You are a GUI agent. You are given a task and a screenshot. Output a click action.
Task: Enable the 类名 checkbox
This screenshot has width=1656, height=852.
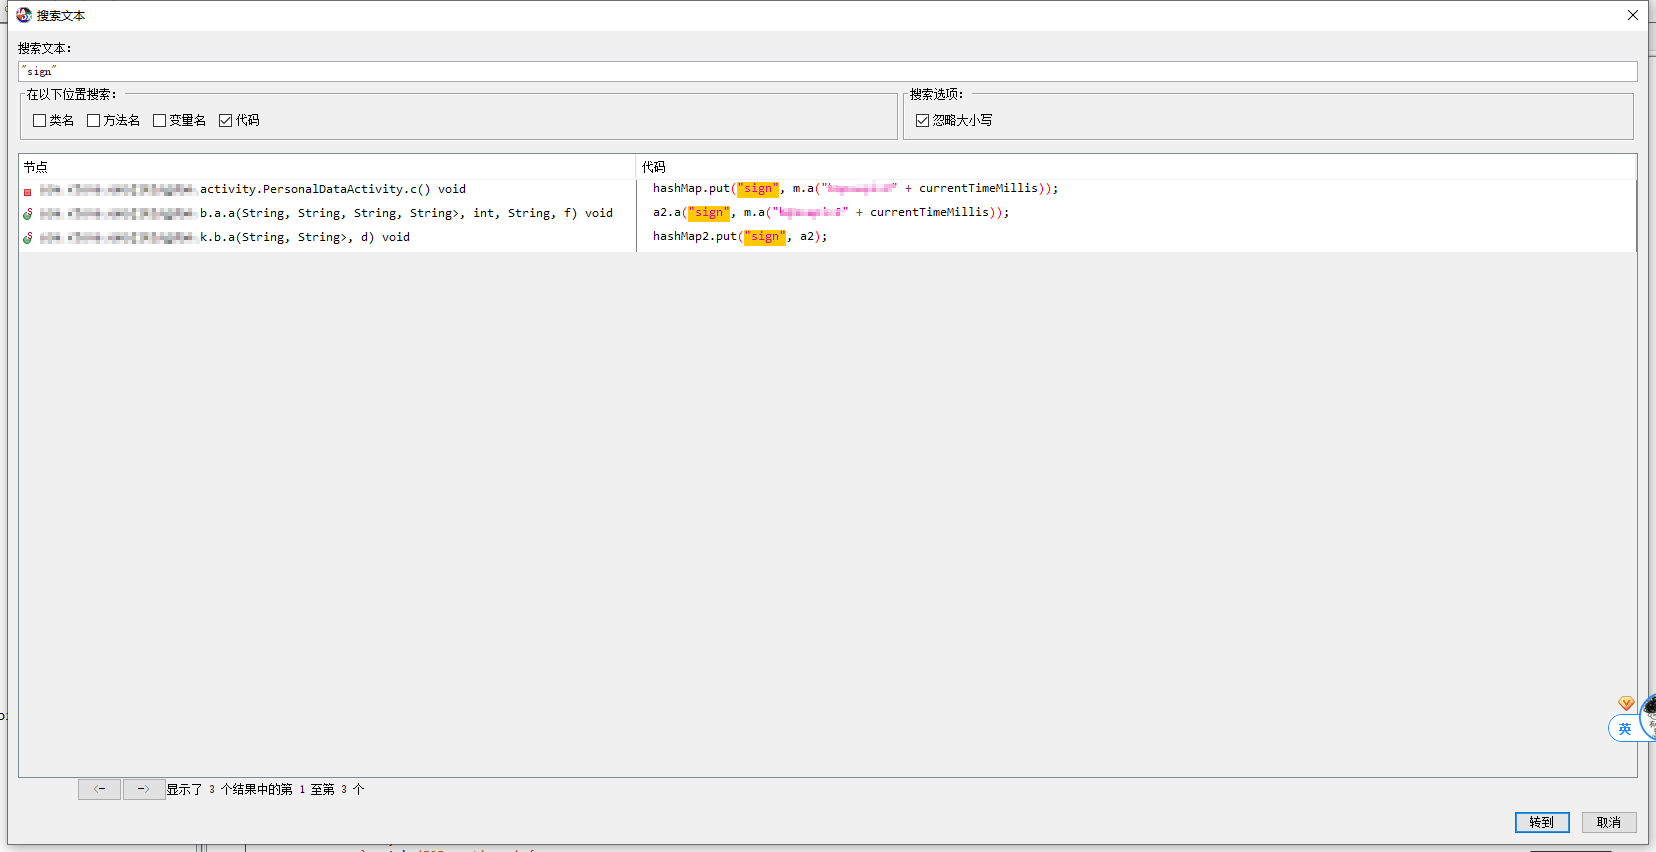(x=40, y=121)
